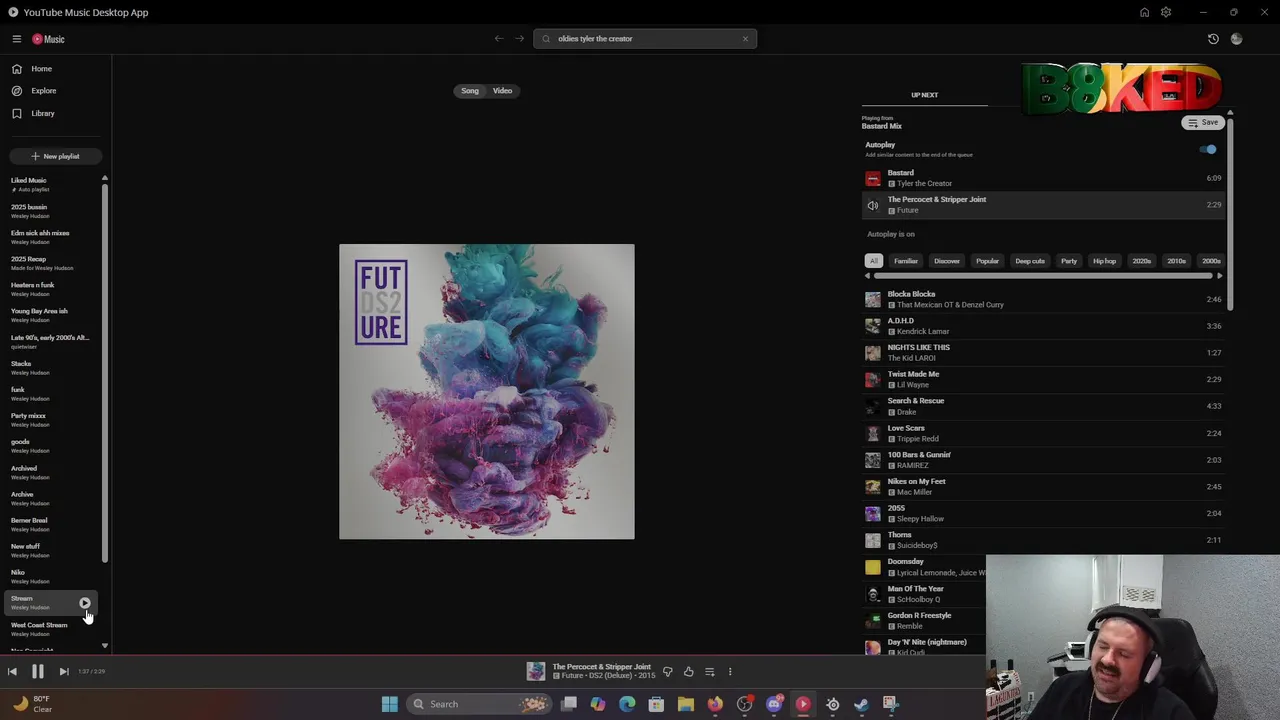The height and width of the screenshot is (720, 1280).
Task: Open the West Coast Stream playlist
Action: click(52, 629)
